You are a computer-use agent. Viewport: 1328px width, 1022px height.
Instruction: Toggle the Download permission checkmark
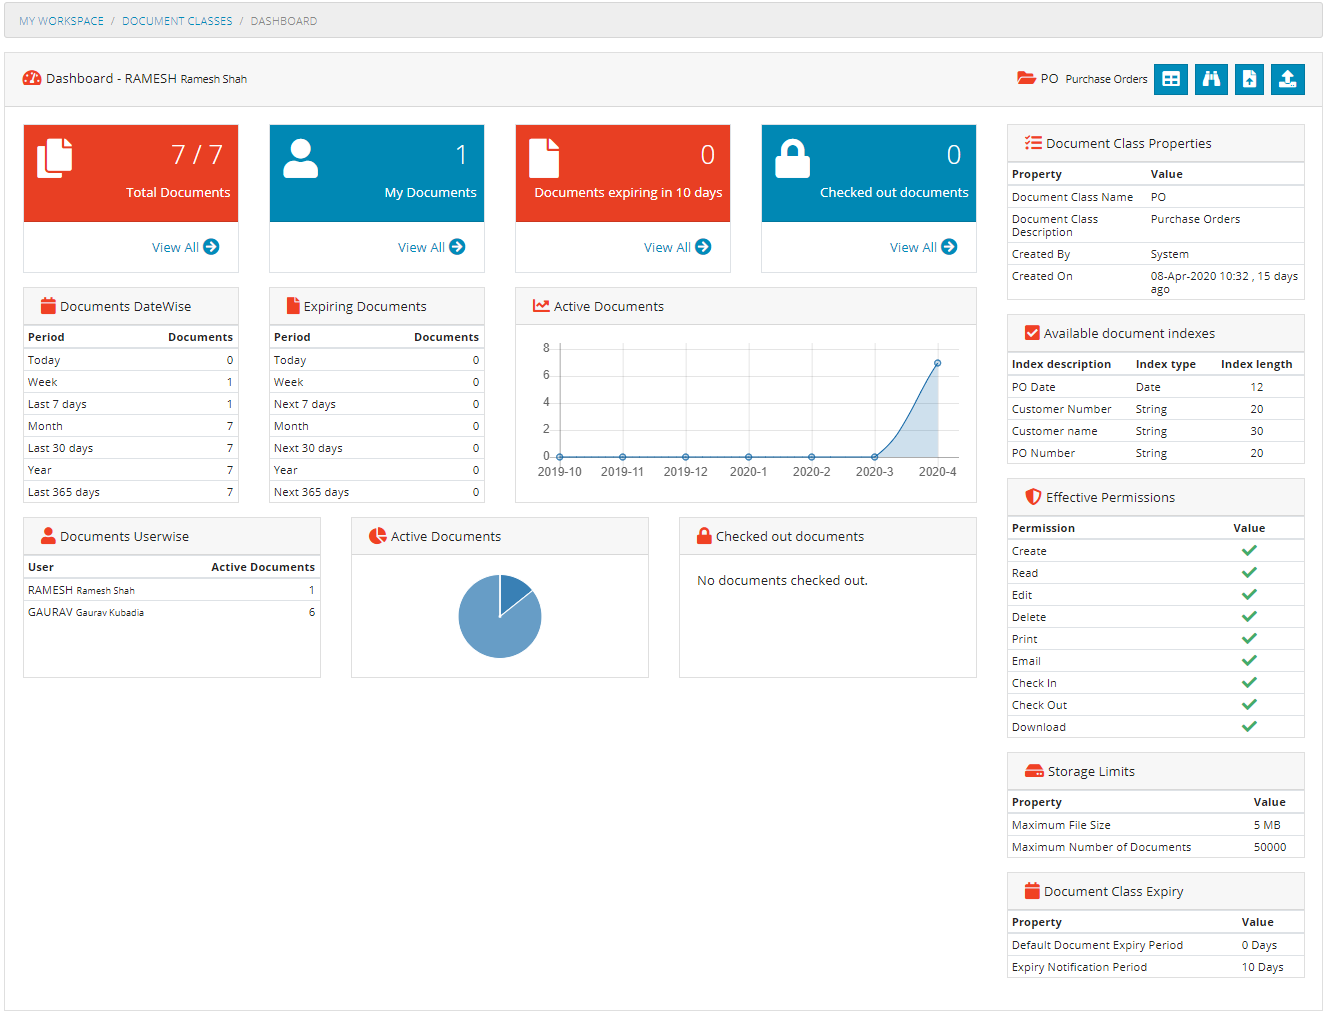1249,726
